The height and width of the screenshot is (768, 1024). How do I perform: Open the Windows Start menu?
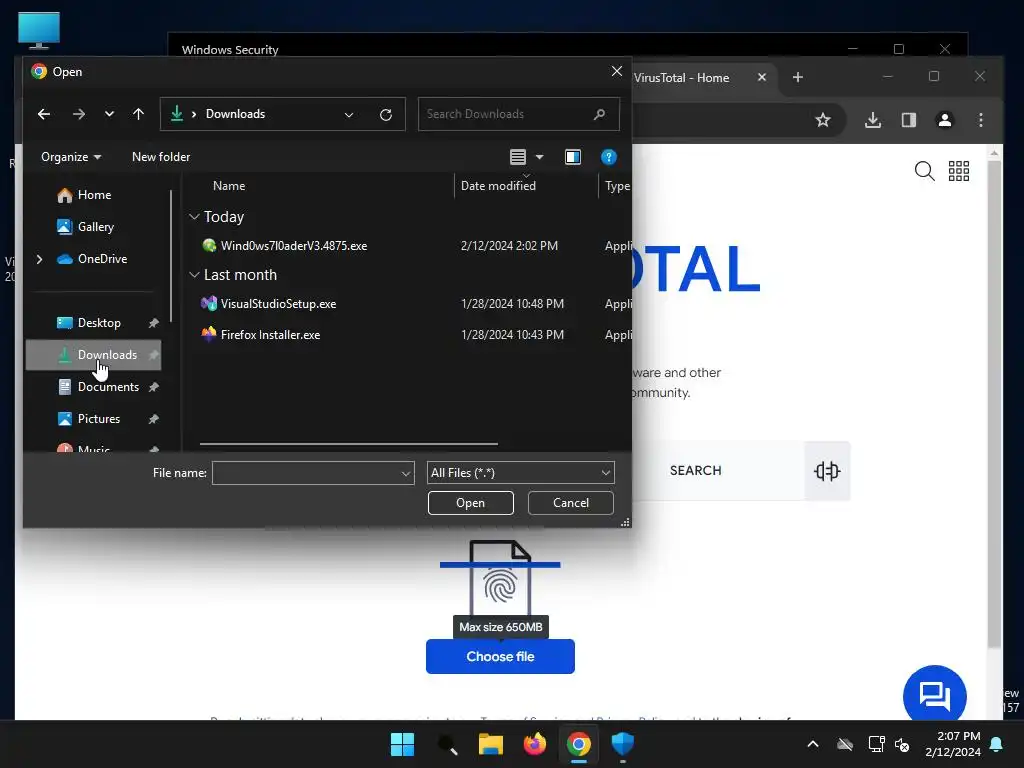(402, 744)
